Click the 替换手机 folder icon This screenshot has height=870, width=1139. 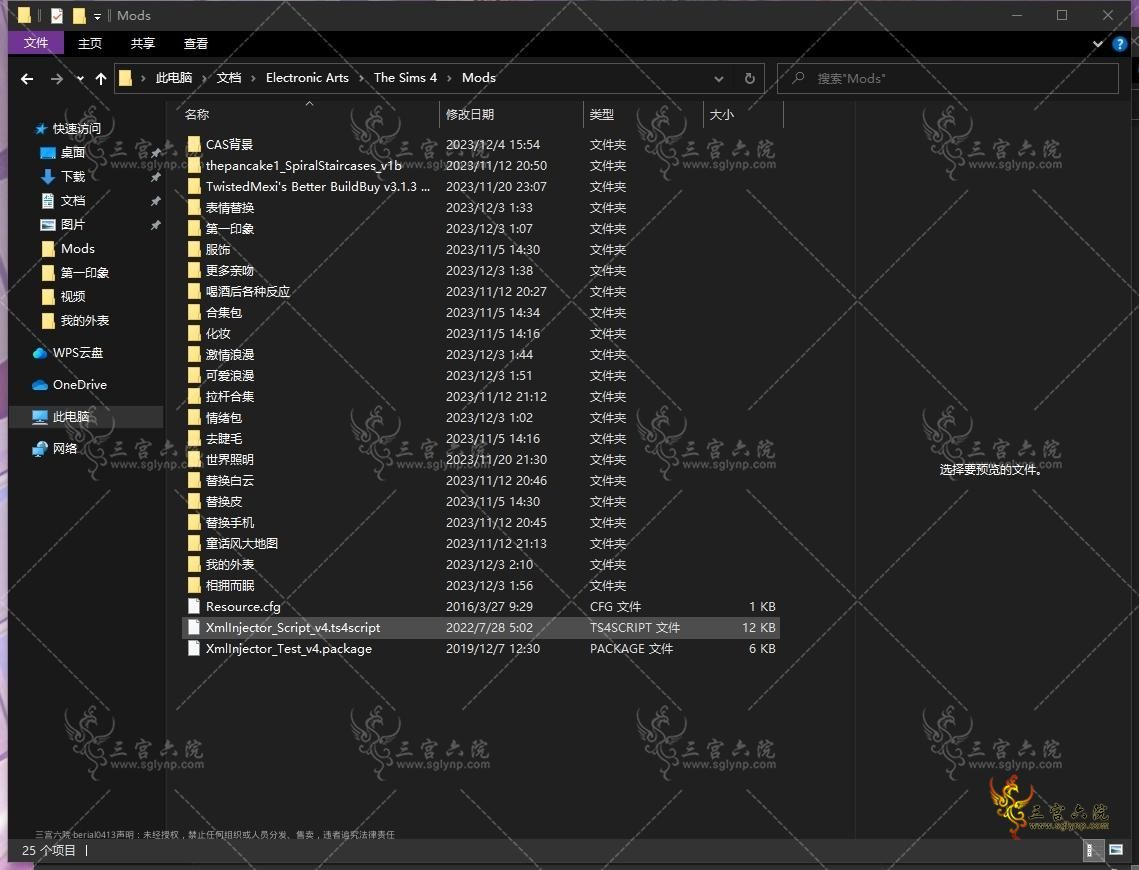[193, 523]
